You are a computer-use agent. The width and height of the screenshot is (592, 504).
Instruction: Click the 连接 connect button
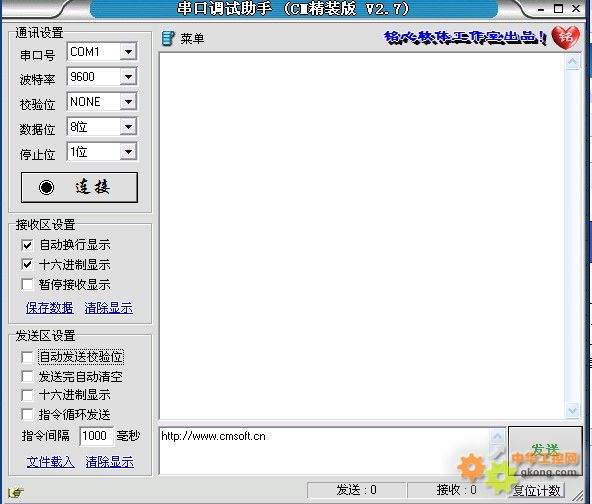click(x=79, y=187)
